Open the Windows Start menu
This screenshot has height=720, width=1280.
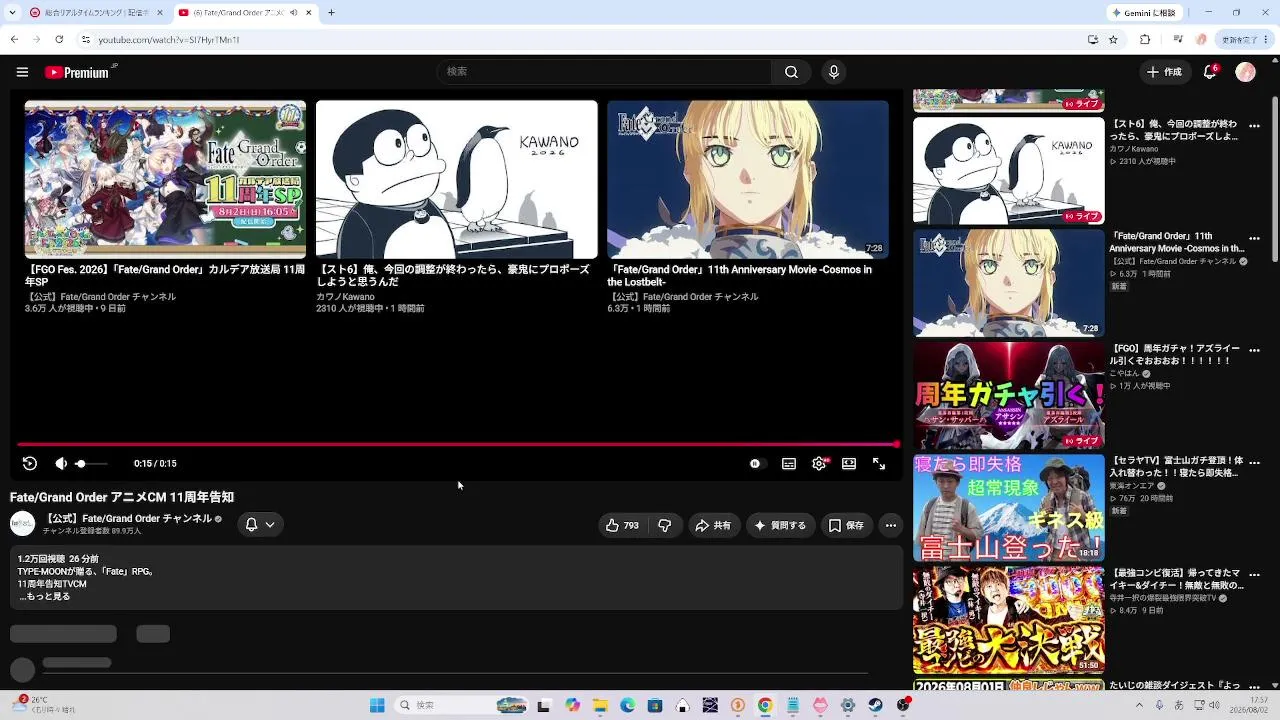coord(377,705)
